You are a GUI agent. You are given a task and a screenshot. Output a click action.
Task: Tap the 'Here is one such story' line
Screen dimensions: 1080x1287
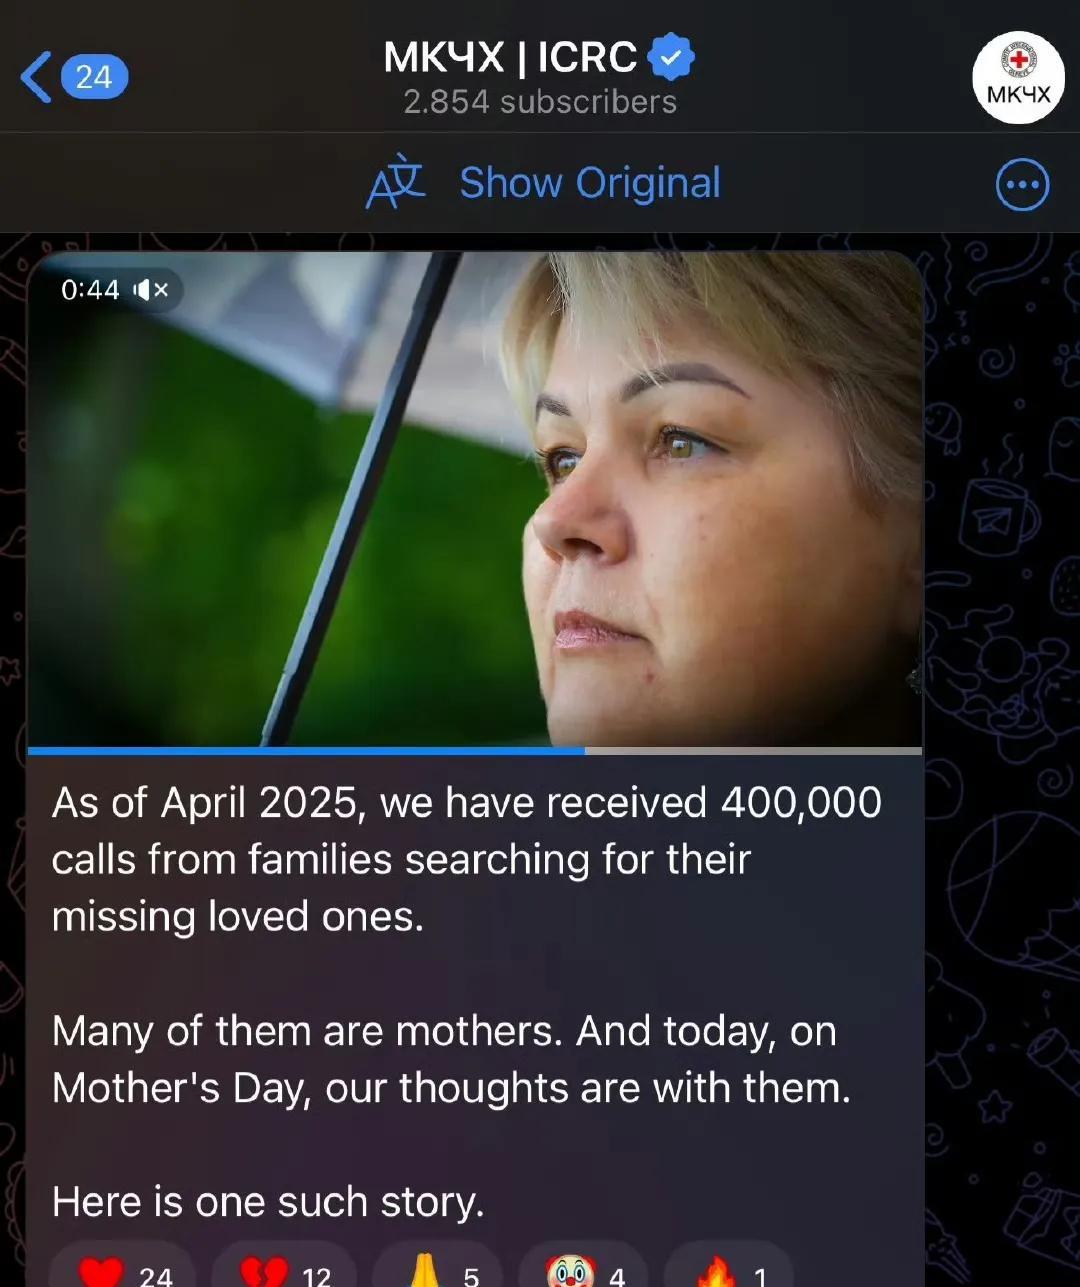coord(268,1202)
